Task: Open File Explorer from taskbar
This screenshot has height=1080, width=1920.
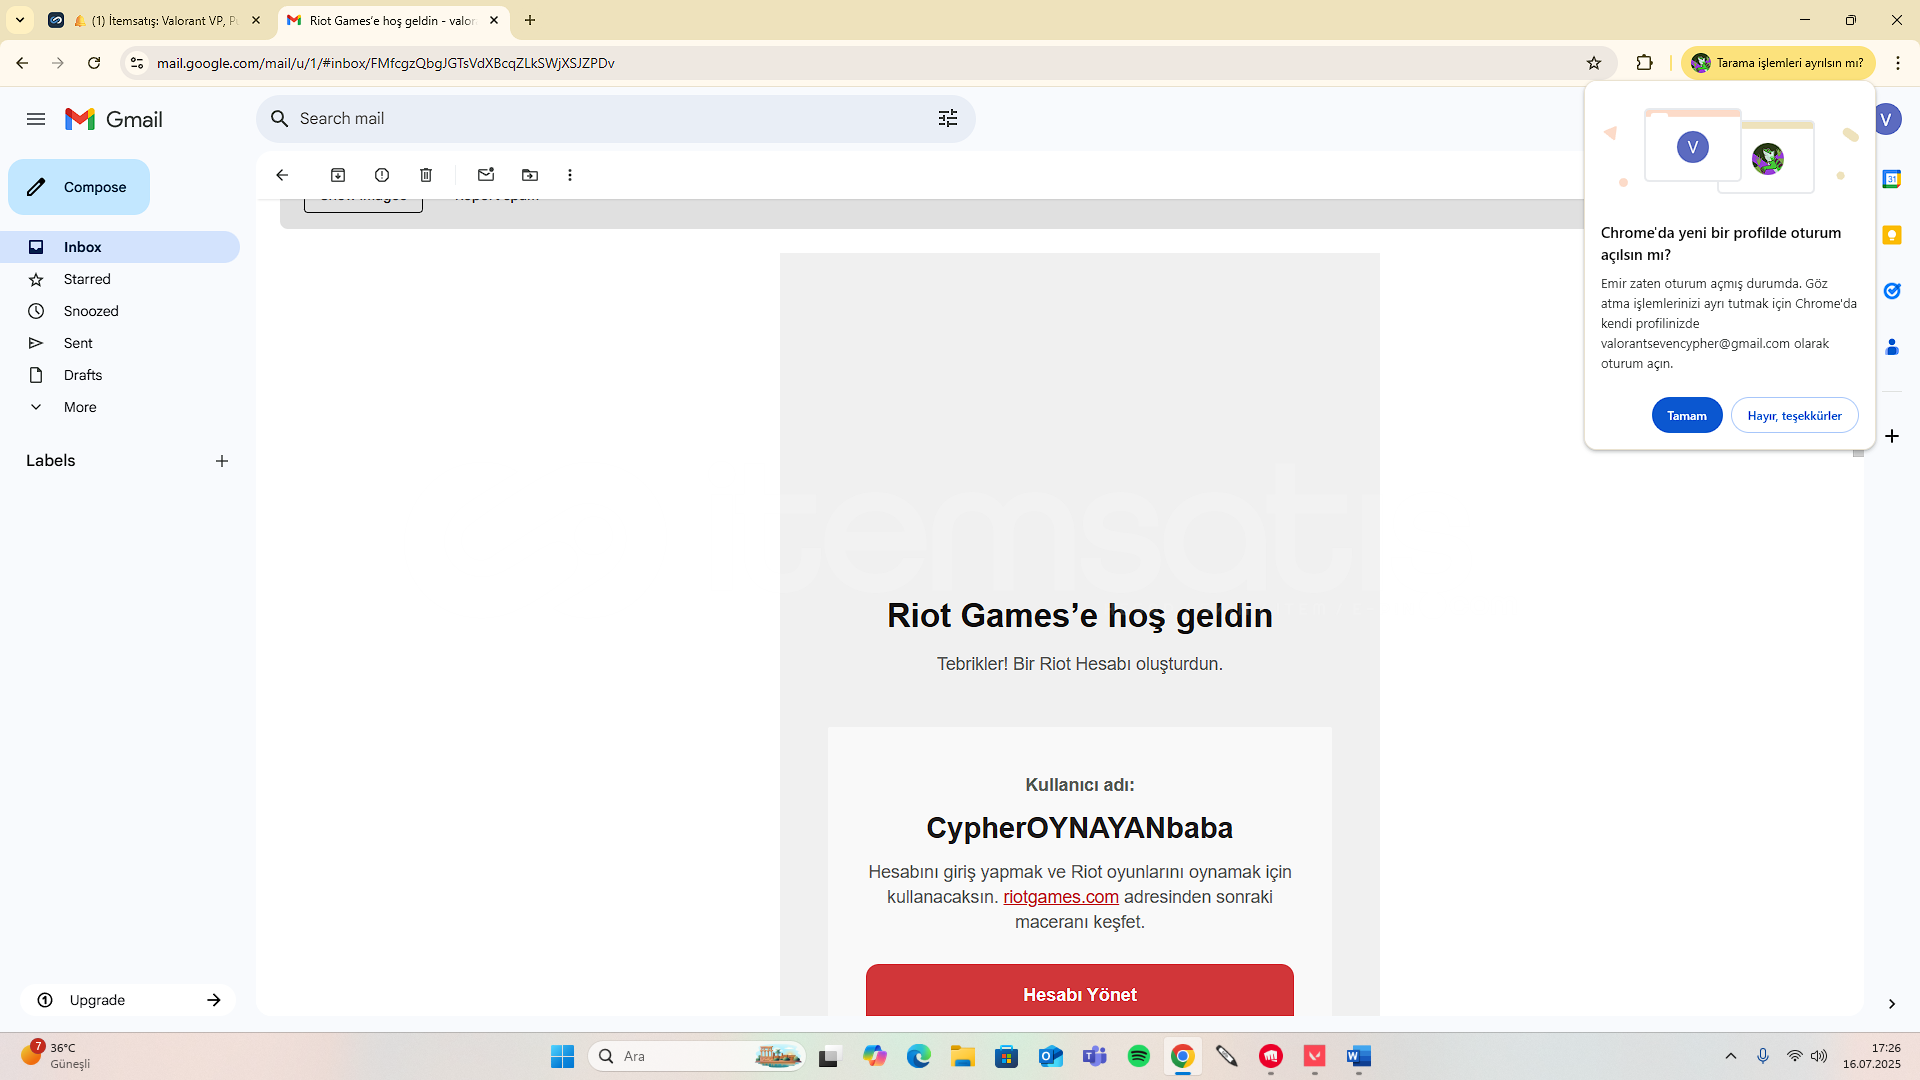Action: [962, 1056]
